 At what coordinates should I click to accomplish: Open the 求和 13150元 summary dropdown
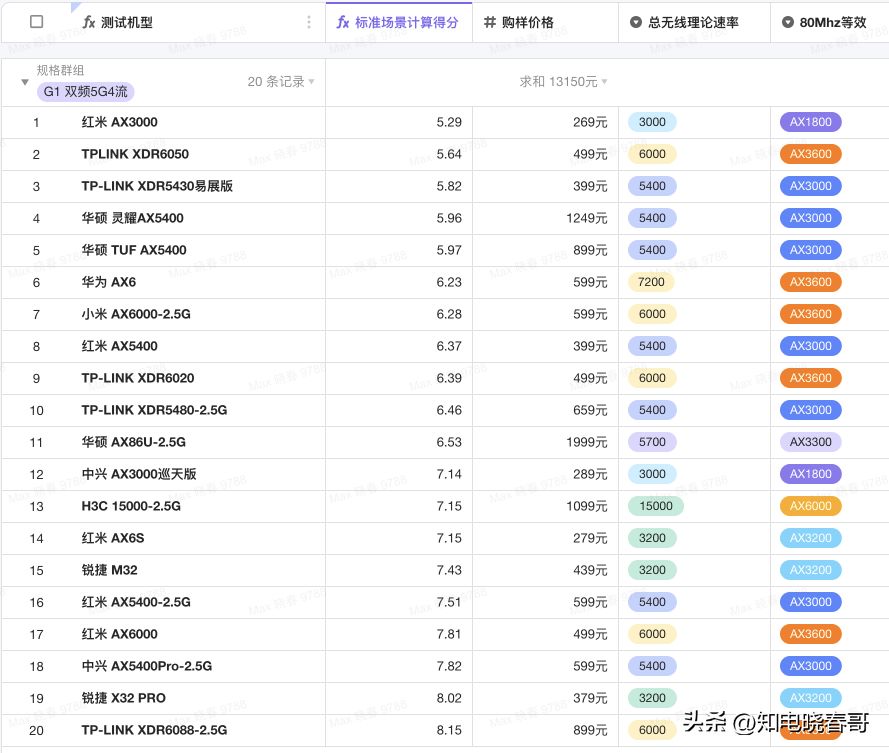(x=563, y=82)
